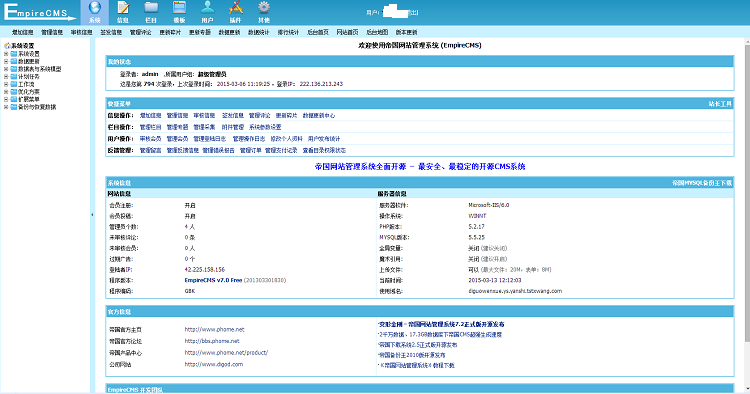The height and width of the screenshot is (394, 750).
Task: Select 审核信息 in the top submenu
Action: [81, 33]
